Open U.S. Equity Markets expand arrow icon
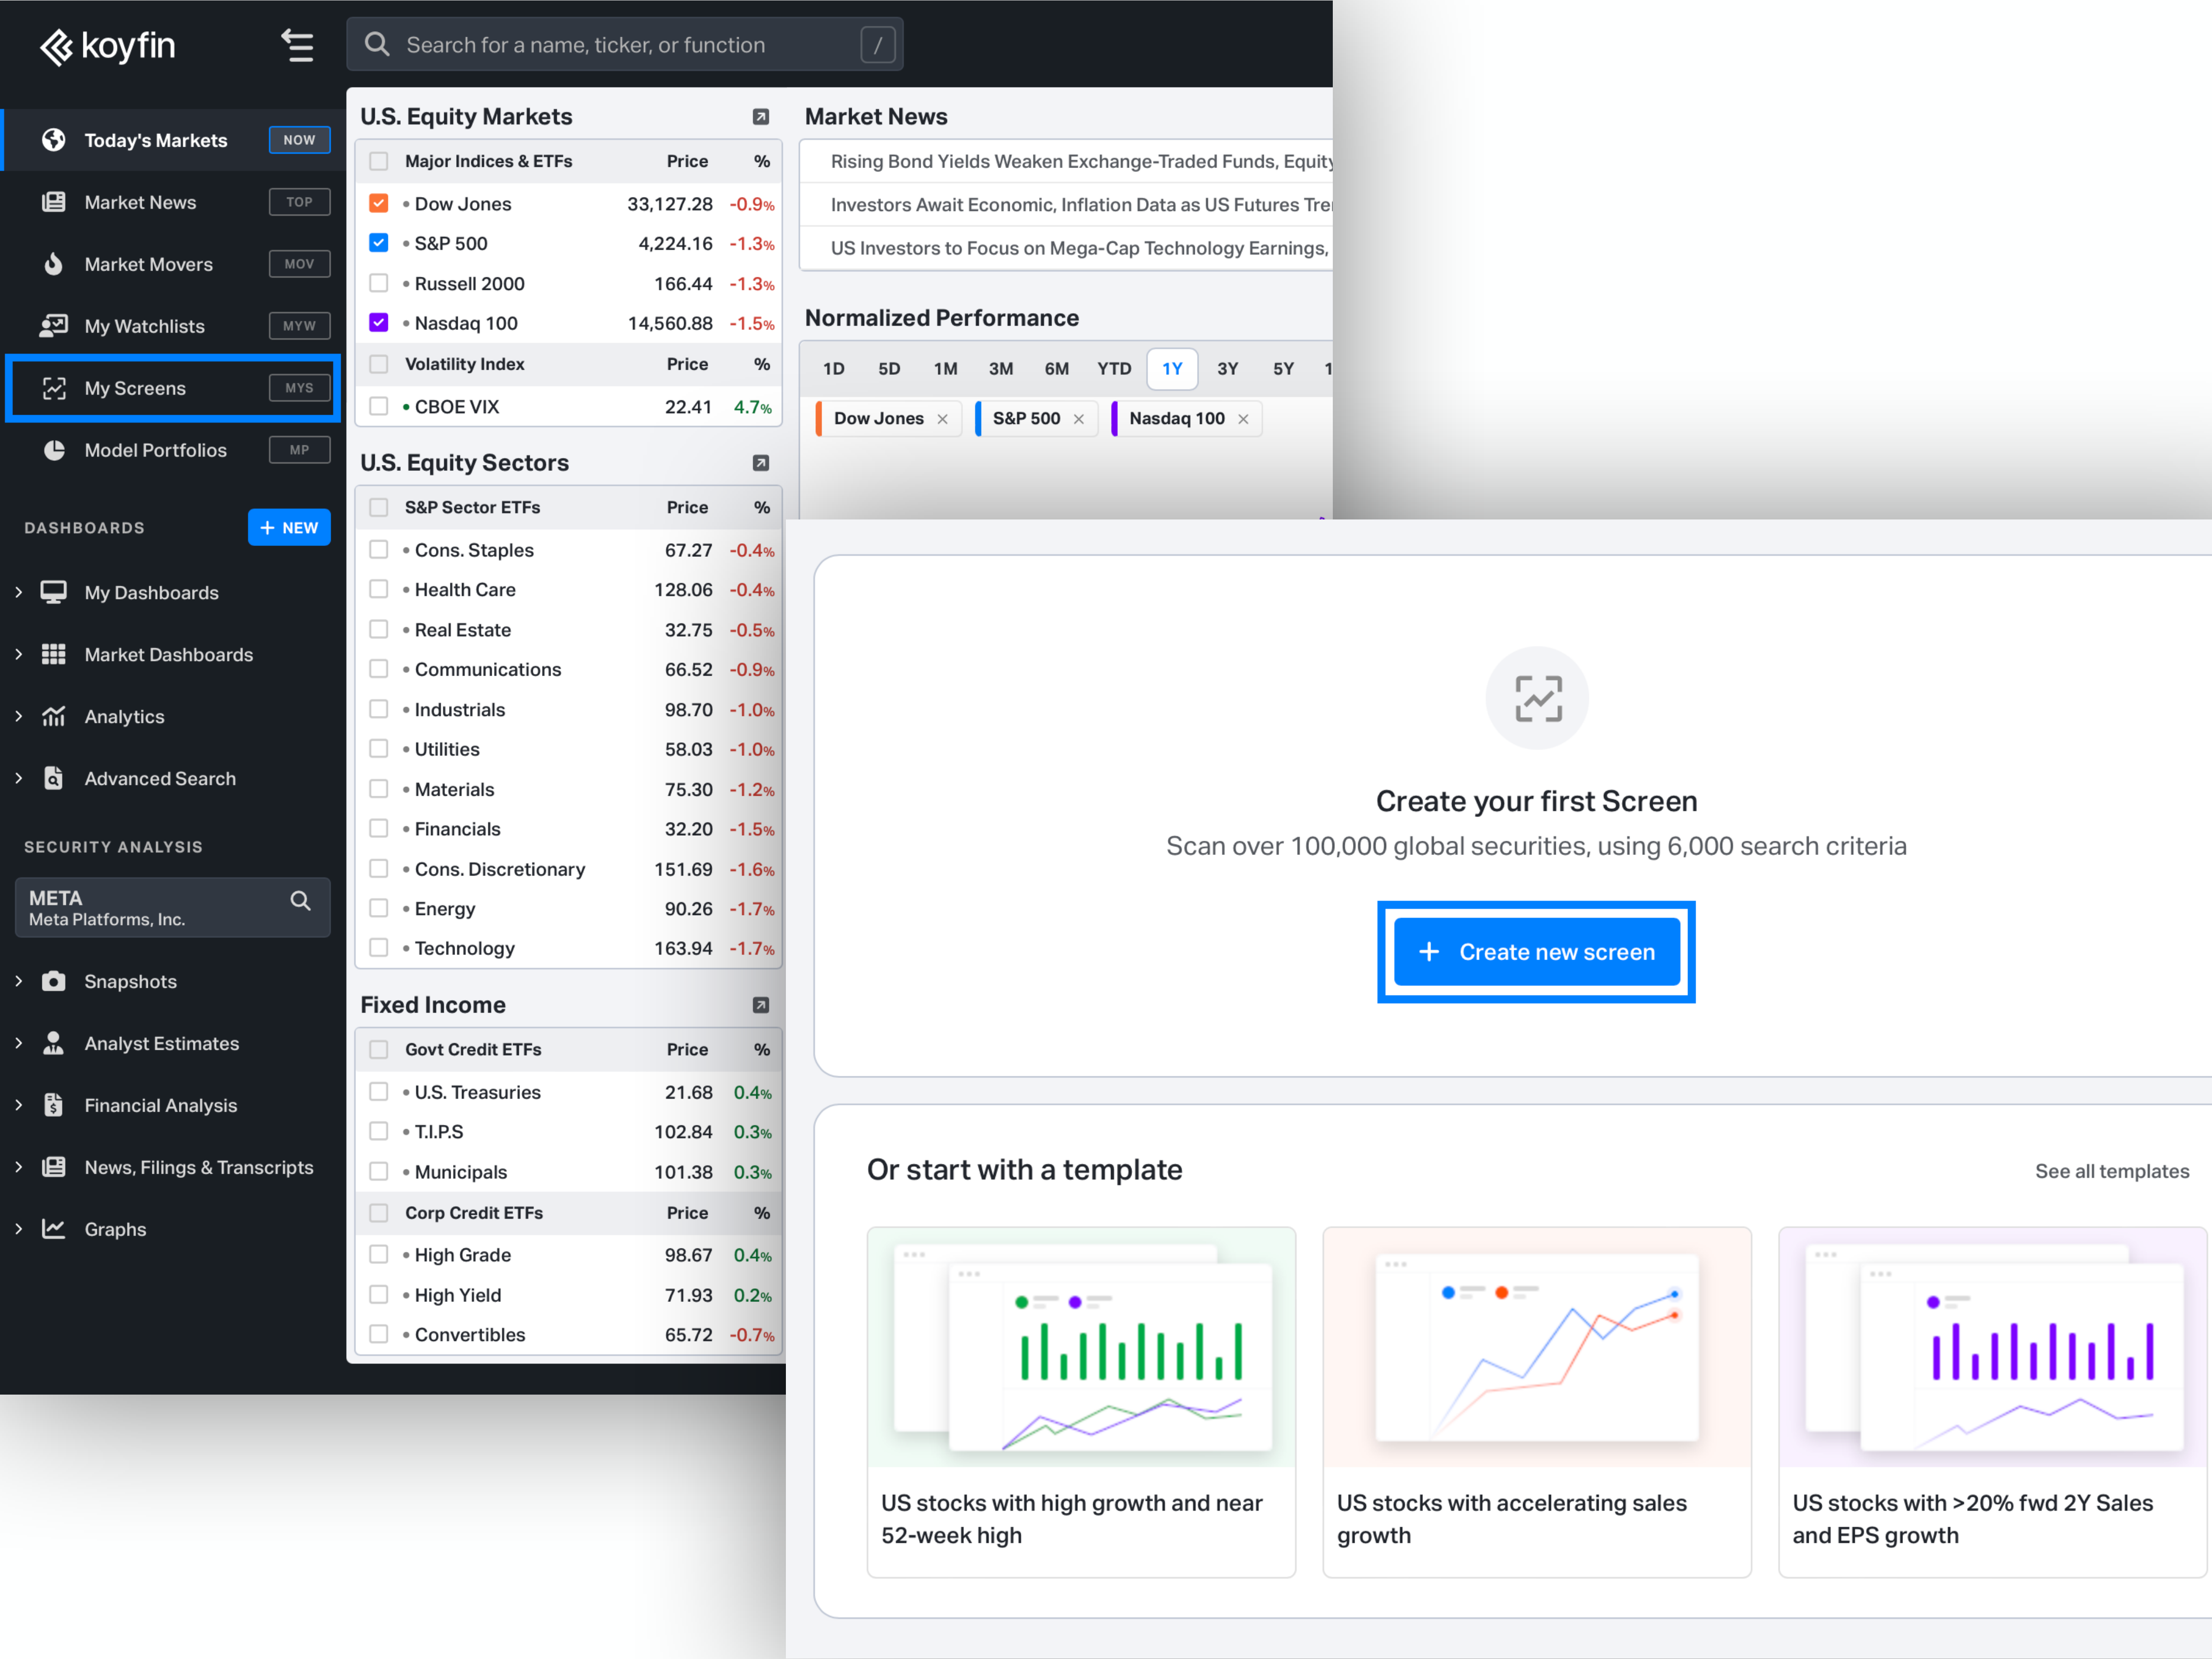 [x=761, y=117]
